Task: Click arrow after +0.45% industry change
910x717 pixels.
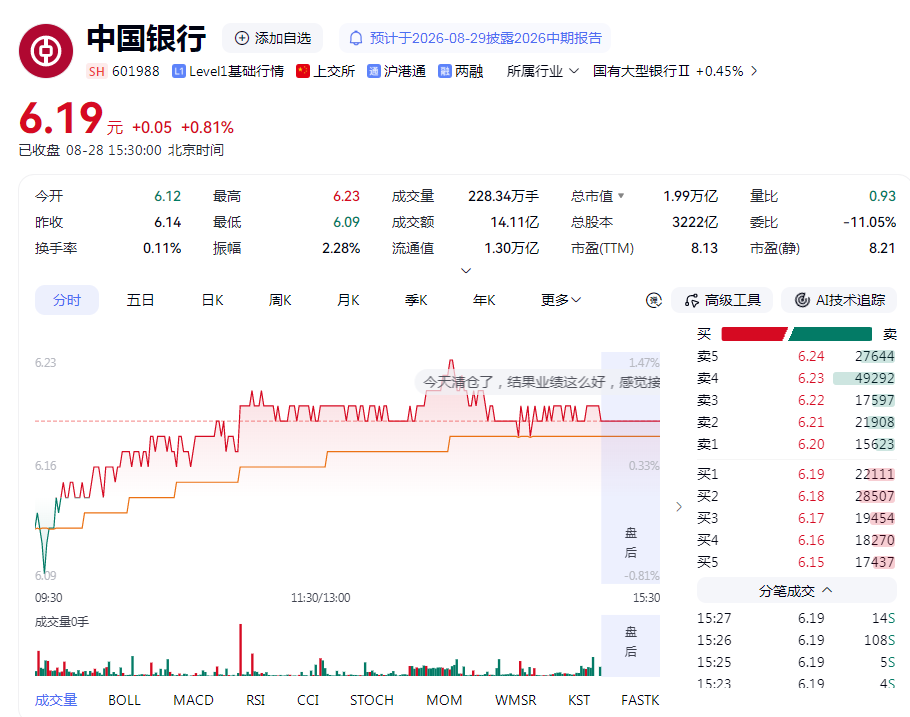Action: coord(754,71)
